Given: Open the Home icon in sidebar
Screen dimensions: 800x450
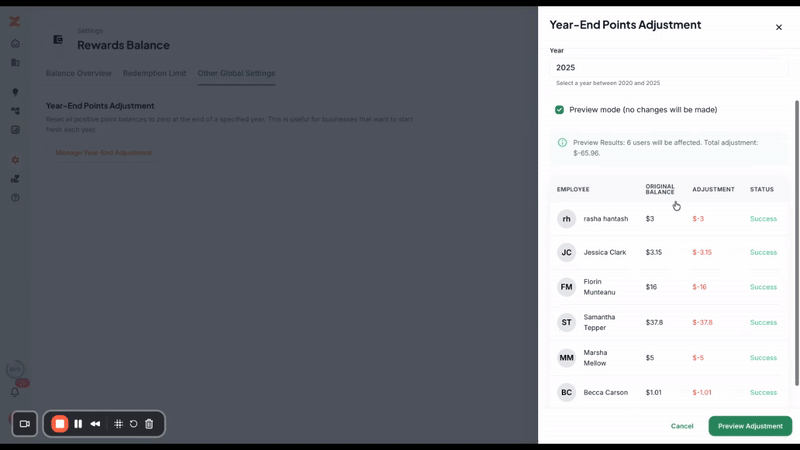Looking at the screenshot, I should [x=15, y=43].
